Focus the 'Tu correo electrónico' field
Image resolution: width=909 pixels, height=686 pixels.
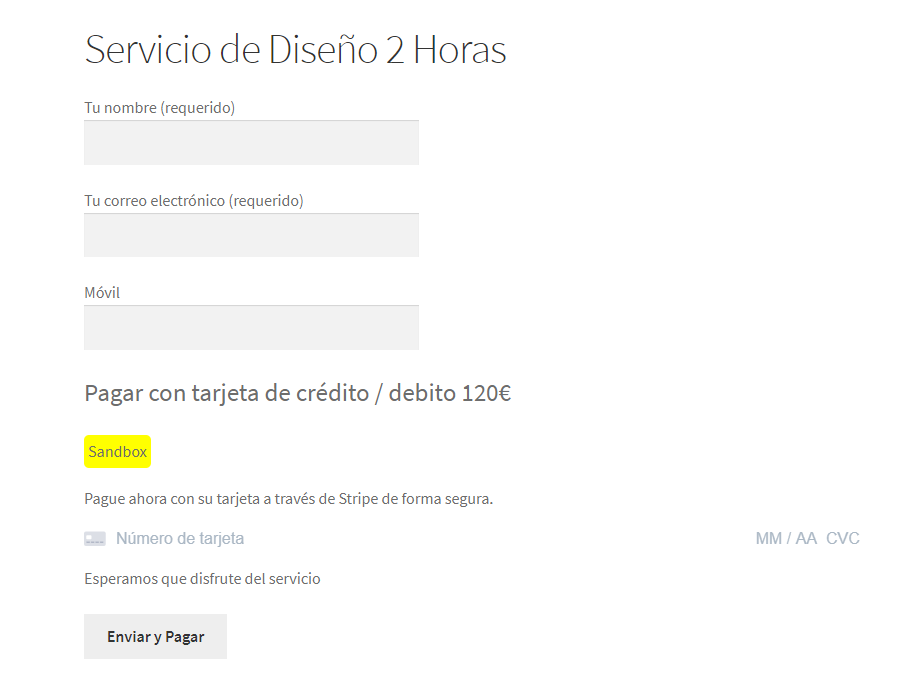[251, 235]
